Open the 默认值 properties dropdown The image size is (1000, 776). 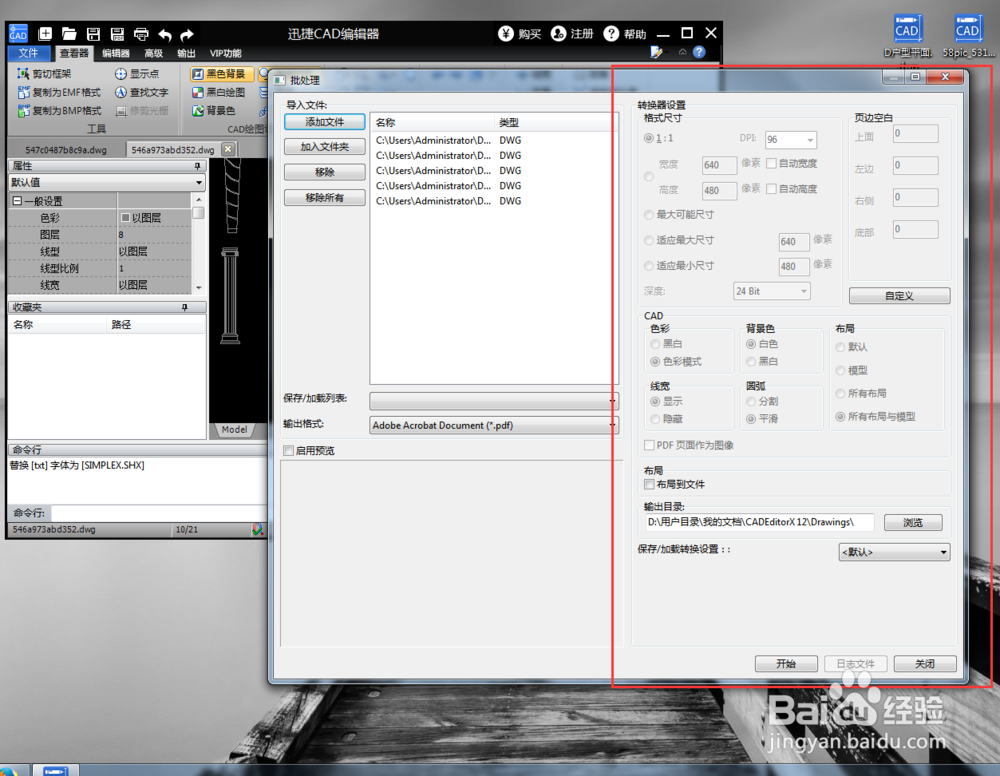(107, 182)
